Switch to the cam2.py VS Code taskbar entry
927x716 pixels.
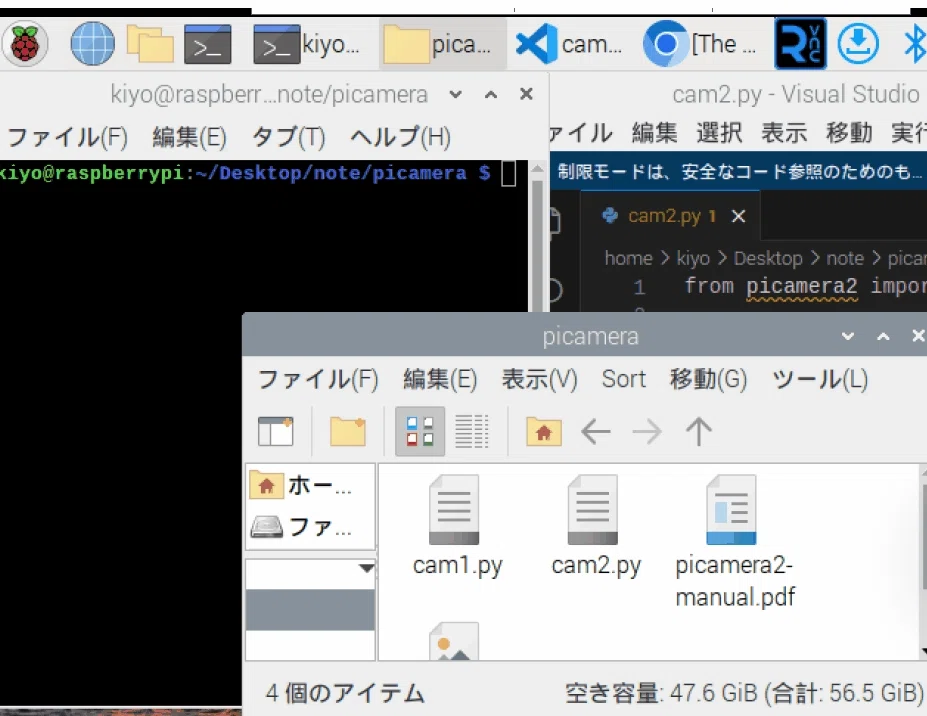point(569,44)
